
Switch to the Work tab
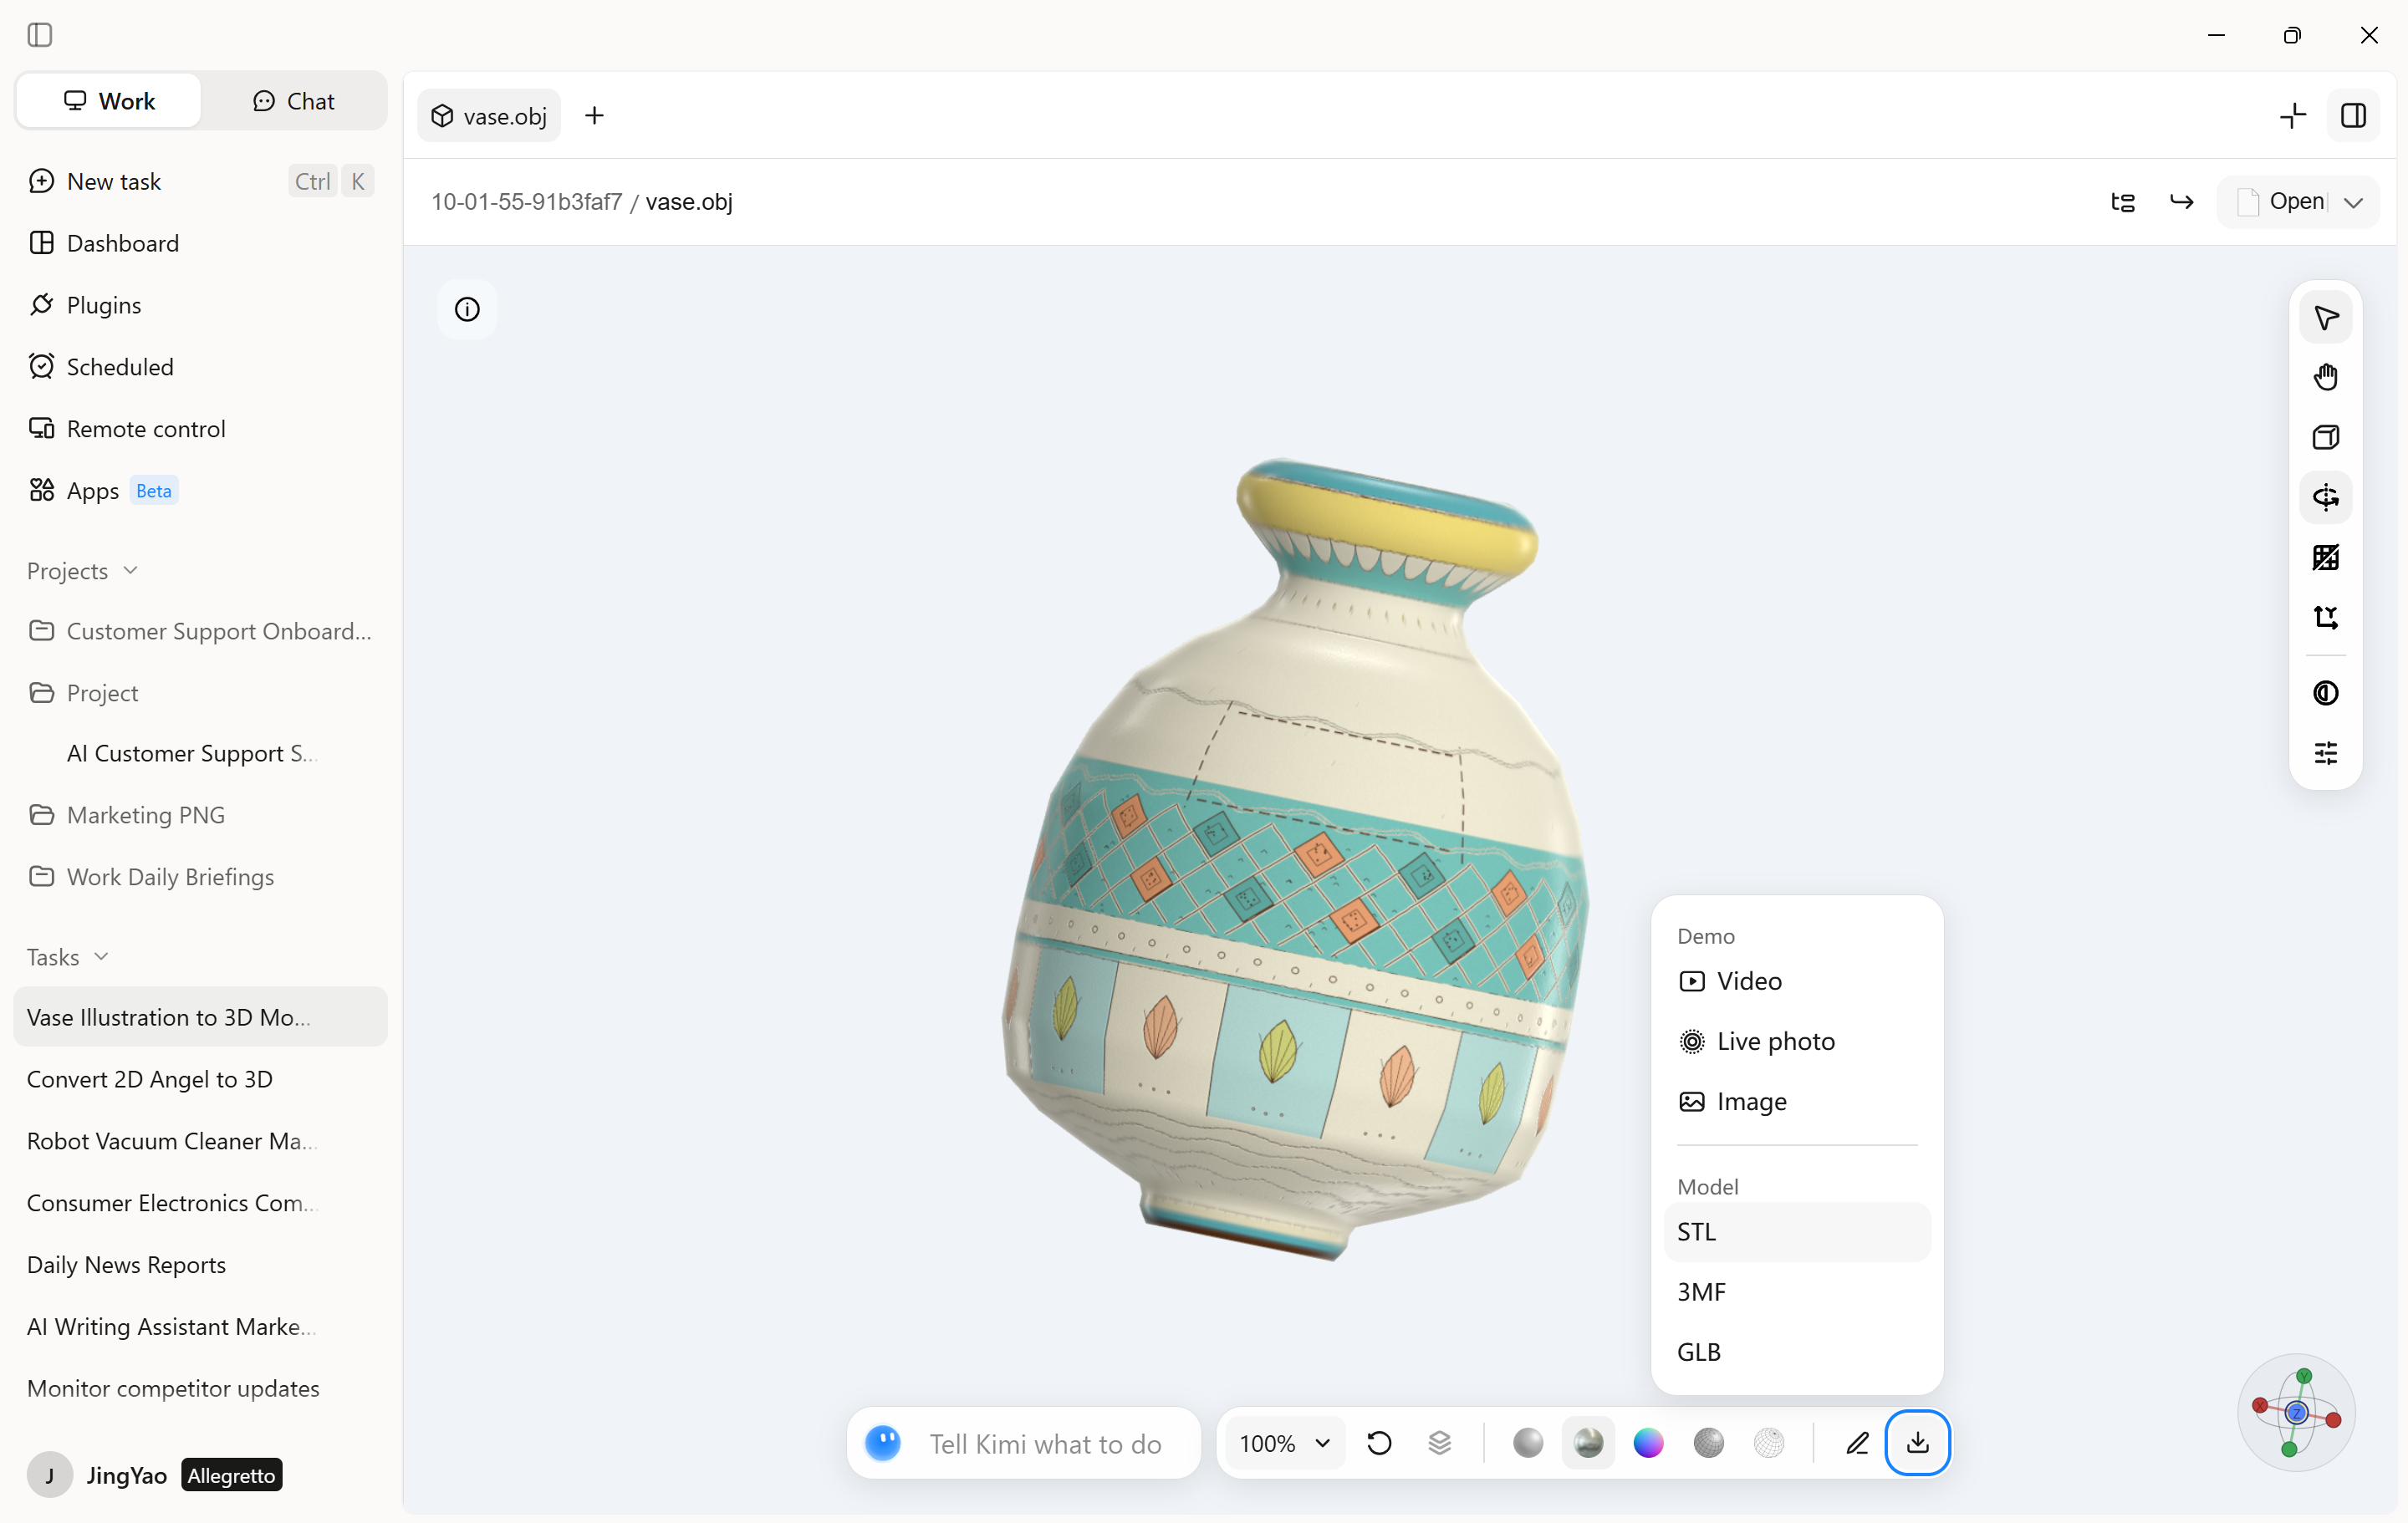(x=109, y=101)
